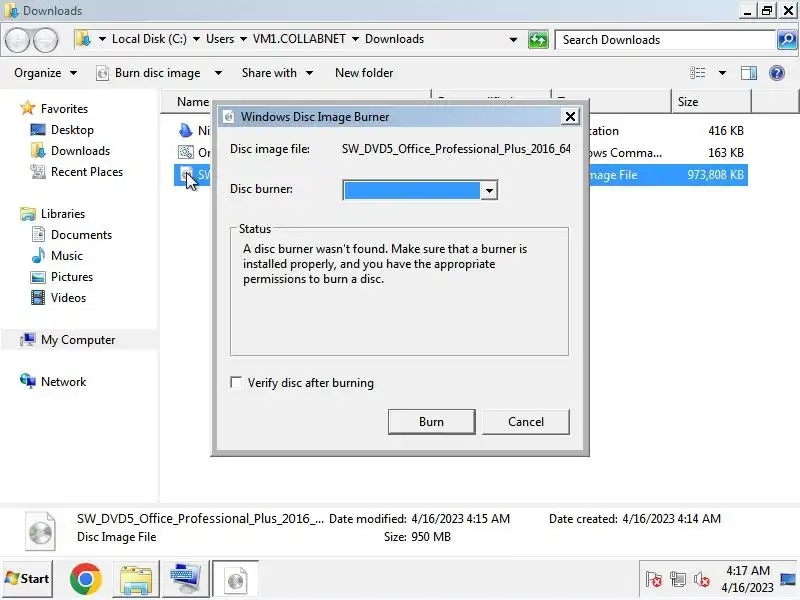
Task: Click the Videos filmstrip library icon
Action: point(38,297)
